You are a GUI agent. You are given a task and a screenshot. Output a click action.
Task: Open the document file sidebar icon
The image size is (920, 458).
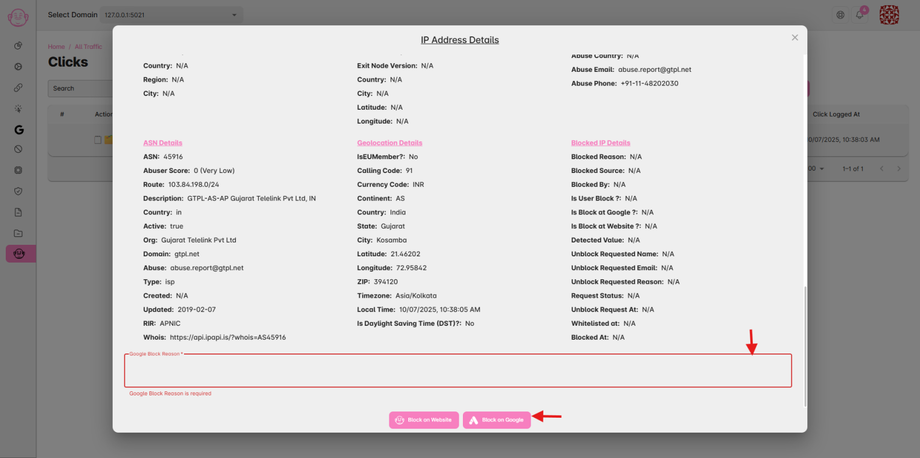coord(18,212)
